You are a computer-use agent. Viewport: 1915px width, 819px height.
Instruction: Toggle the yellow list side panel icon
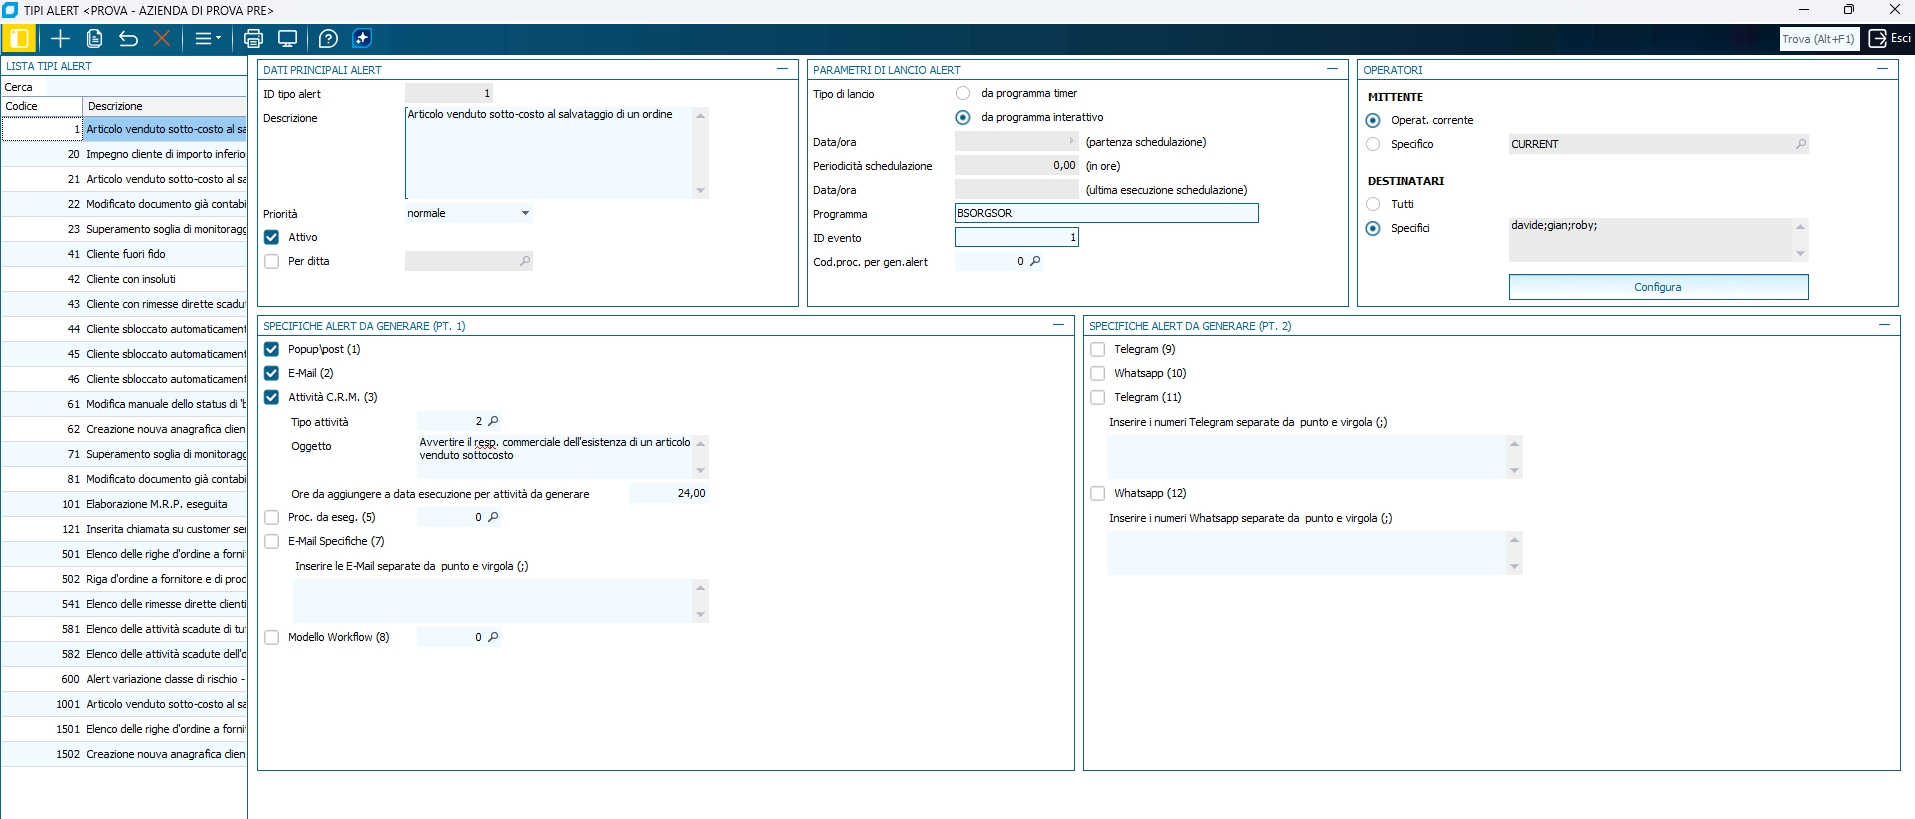[x=19, y=39]
